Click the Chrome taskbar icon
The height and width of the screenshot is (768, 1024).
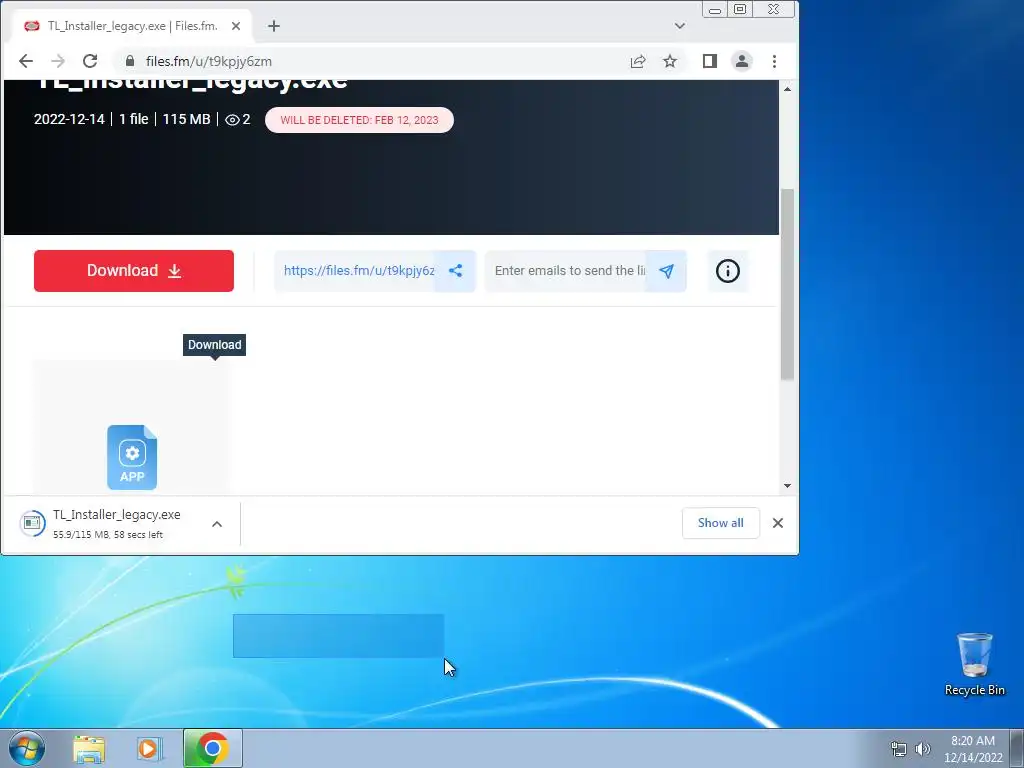pos(212,748)
